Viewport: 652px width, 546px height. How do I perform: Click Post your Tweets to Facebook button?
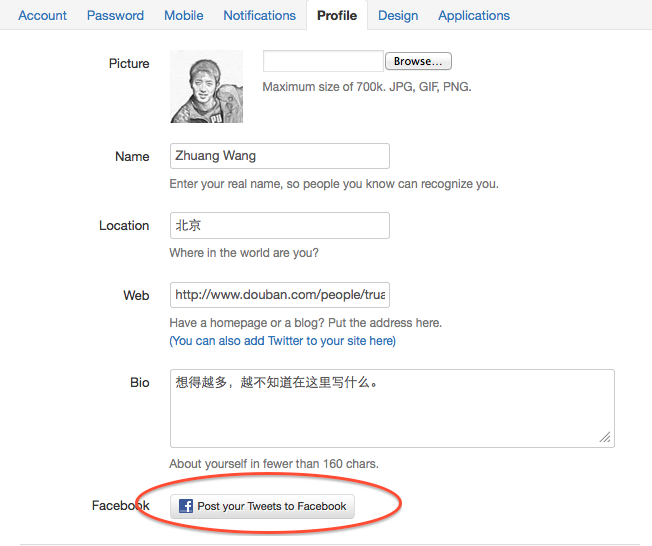[263, 506]
